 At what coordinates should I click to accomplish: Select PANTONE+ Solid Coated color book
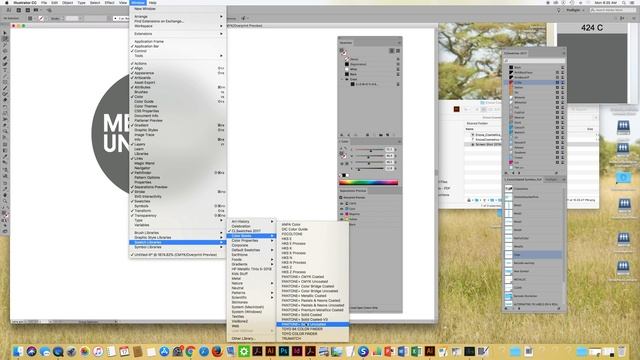coord(313,315)
